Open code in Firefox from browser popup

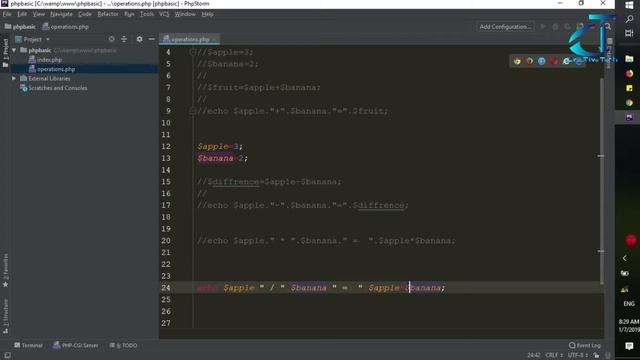[529, 61]
